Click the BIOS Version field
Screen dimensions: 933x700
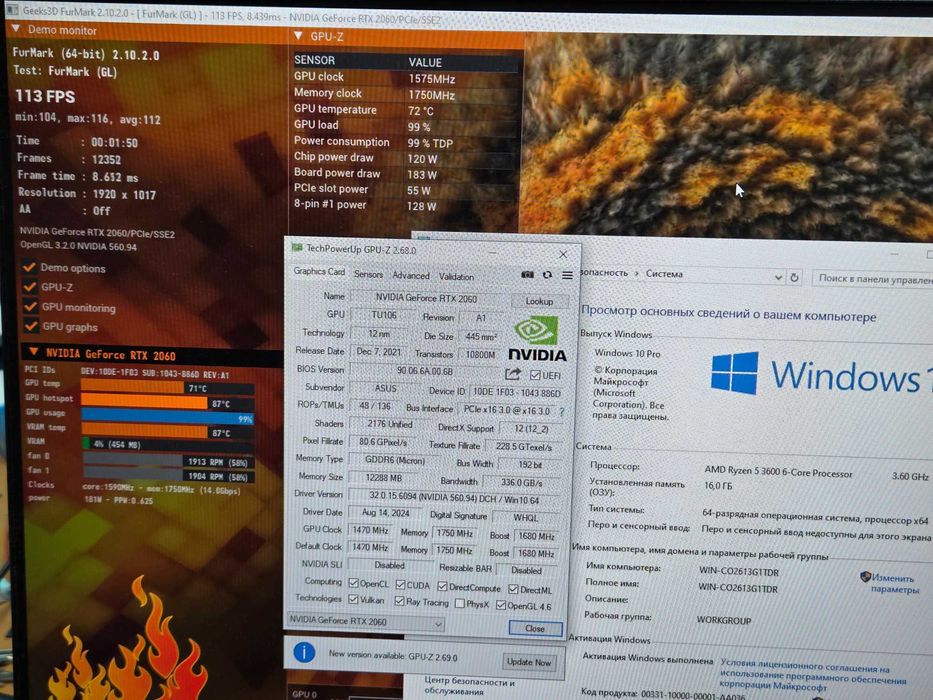[x=425, y=371]
